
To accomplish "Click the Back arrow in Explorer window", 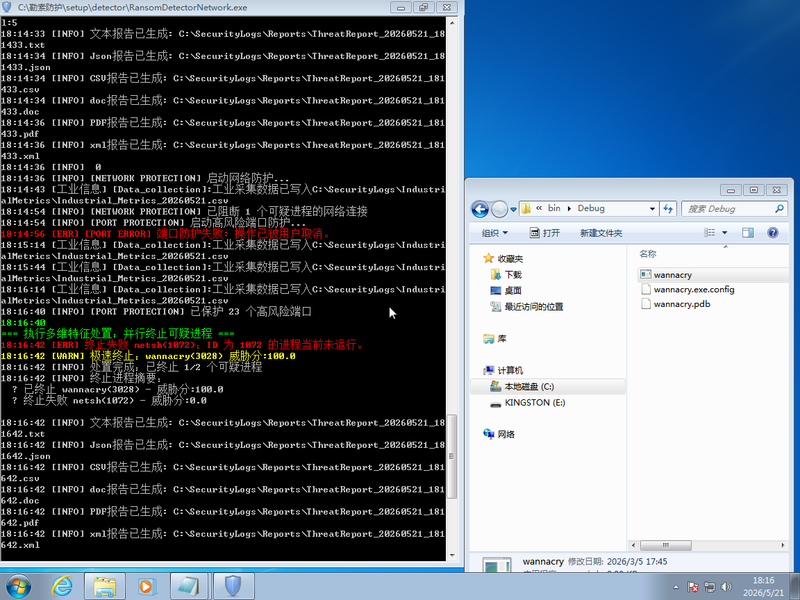I will (480, 209).
